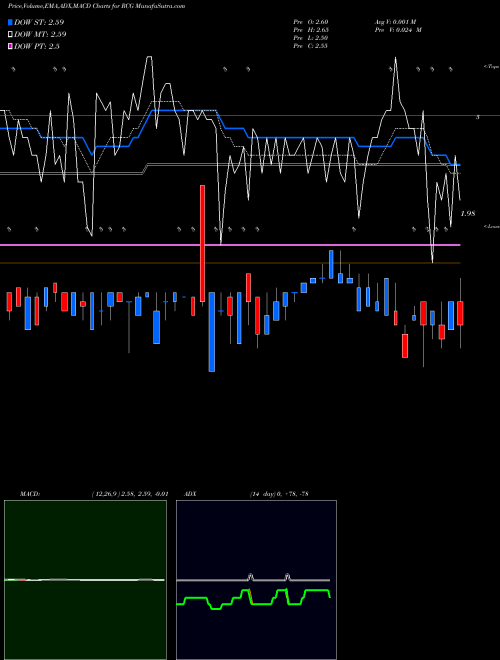Click the tallest blue candle below red spike
500x660 pixels.
(x=212, y=332)
